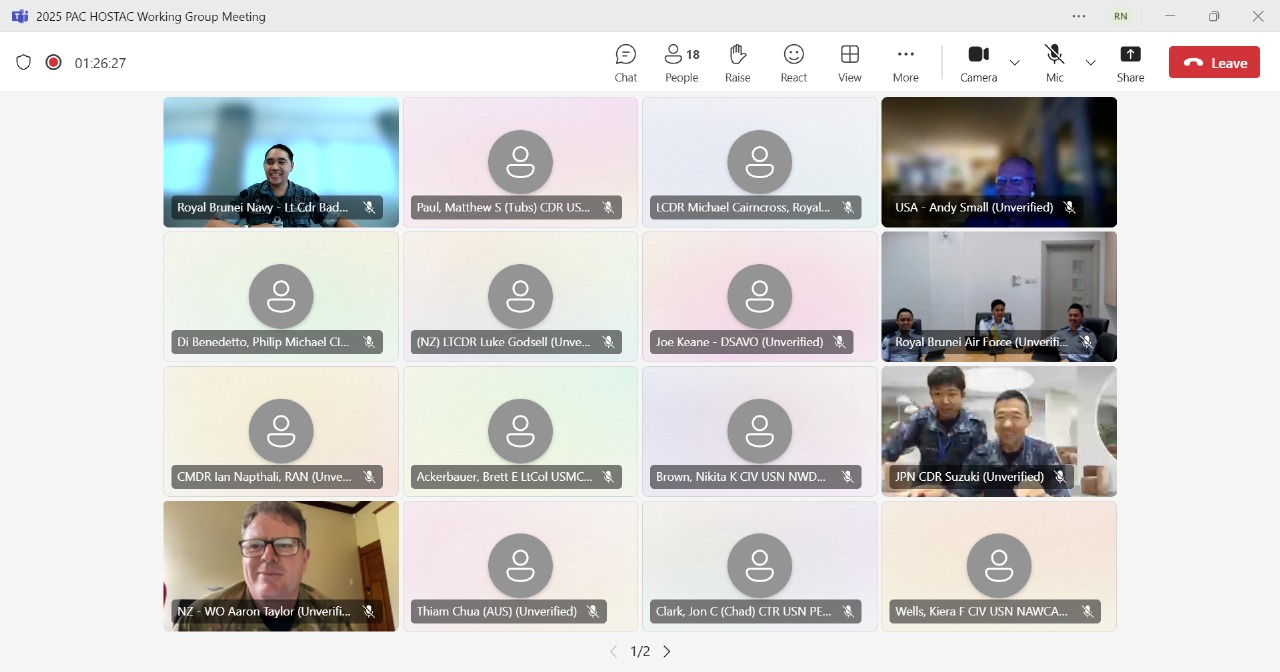1280x672 pixels.
Task: Click mute icon on Andy Small's tile
Action: (x=1069, y=208)
